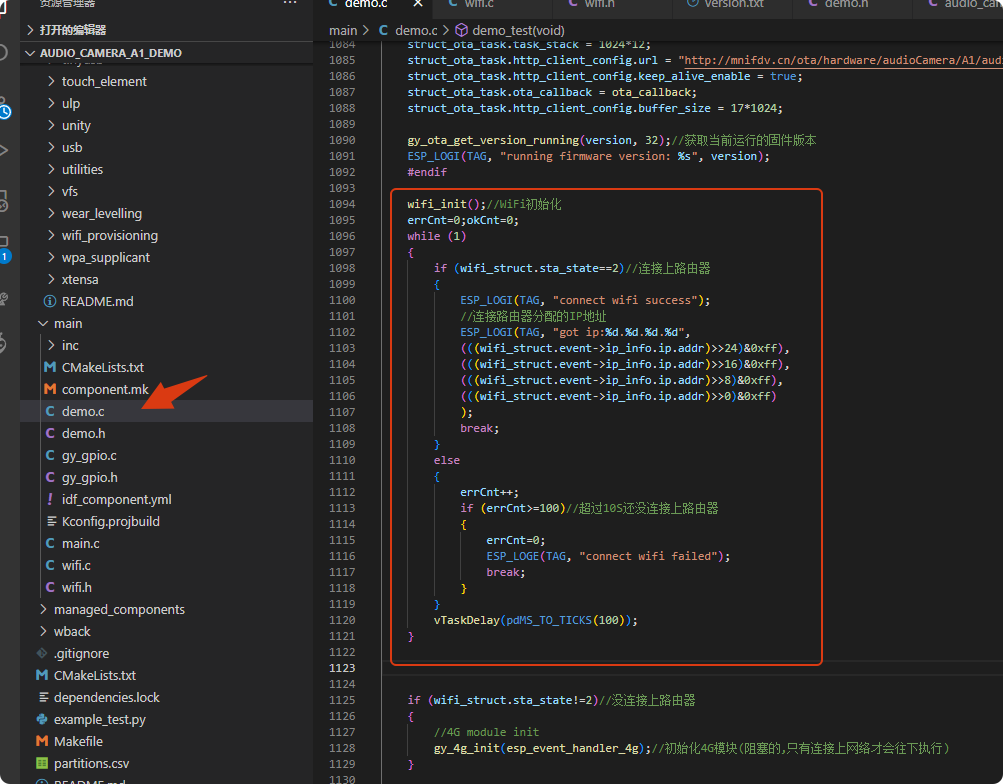Click line number 1123 in the gutter

(x=341, y=668)
